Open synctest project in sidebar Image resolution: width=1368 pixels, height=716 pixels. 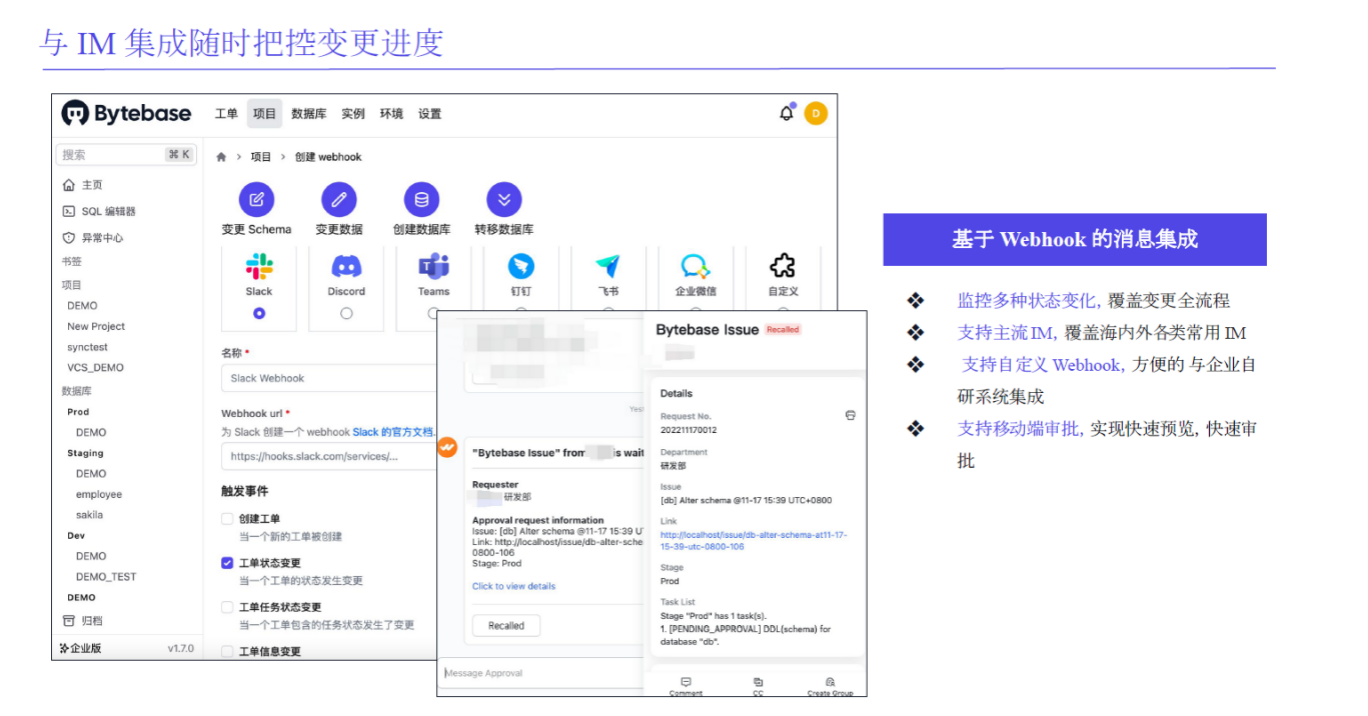87,347
